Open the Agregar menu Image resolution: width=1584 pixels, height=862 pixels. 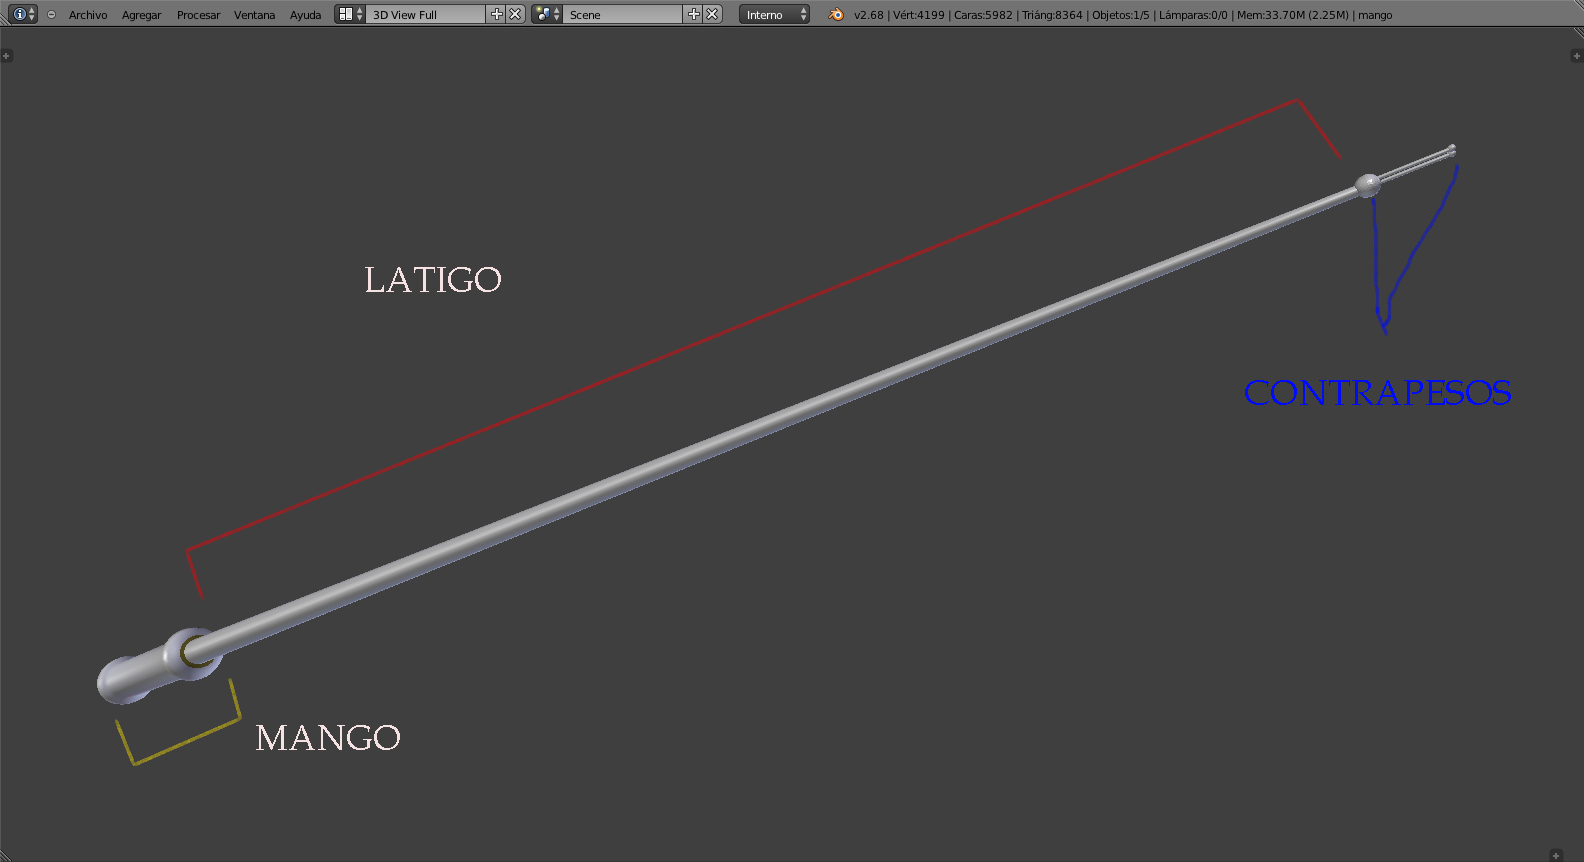[x=141, y=15]
